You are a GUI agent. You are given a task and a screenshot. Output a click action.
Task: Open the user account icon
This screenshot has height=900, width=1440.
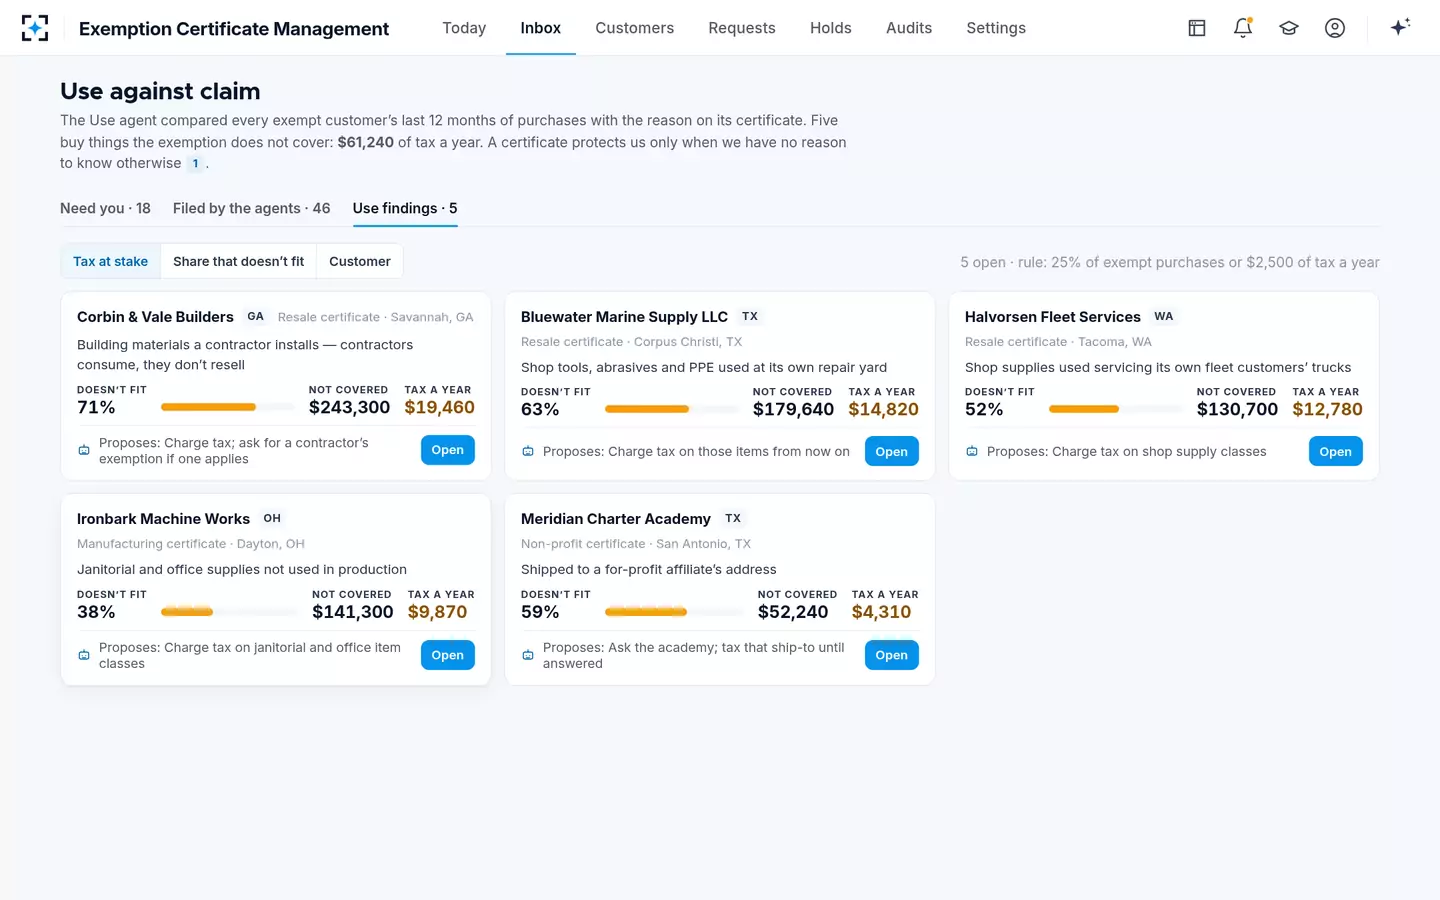[x=1335, y=28]
